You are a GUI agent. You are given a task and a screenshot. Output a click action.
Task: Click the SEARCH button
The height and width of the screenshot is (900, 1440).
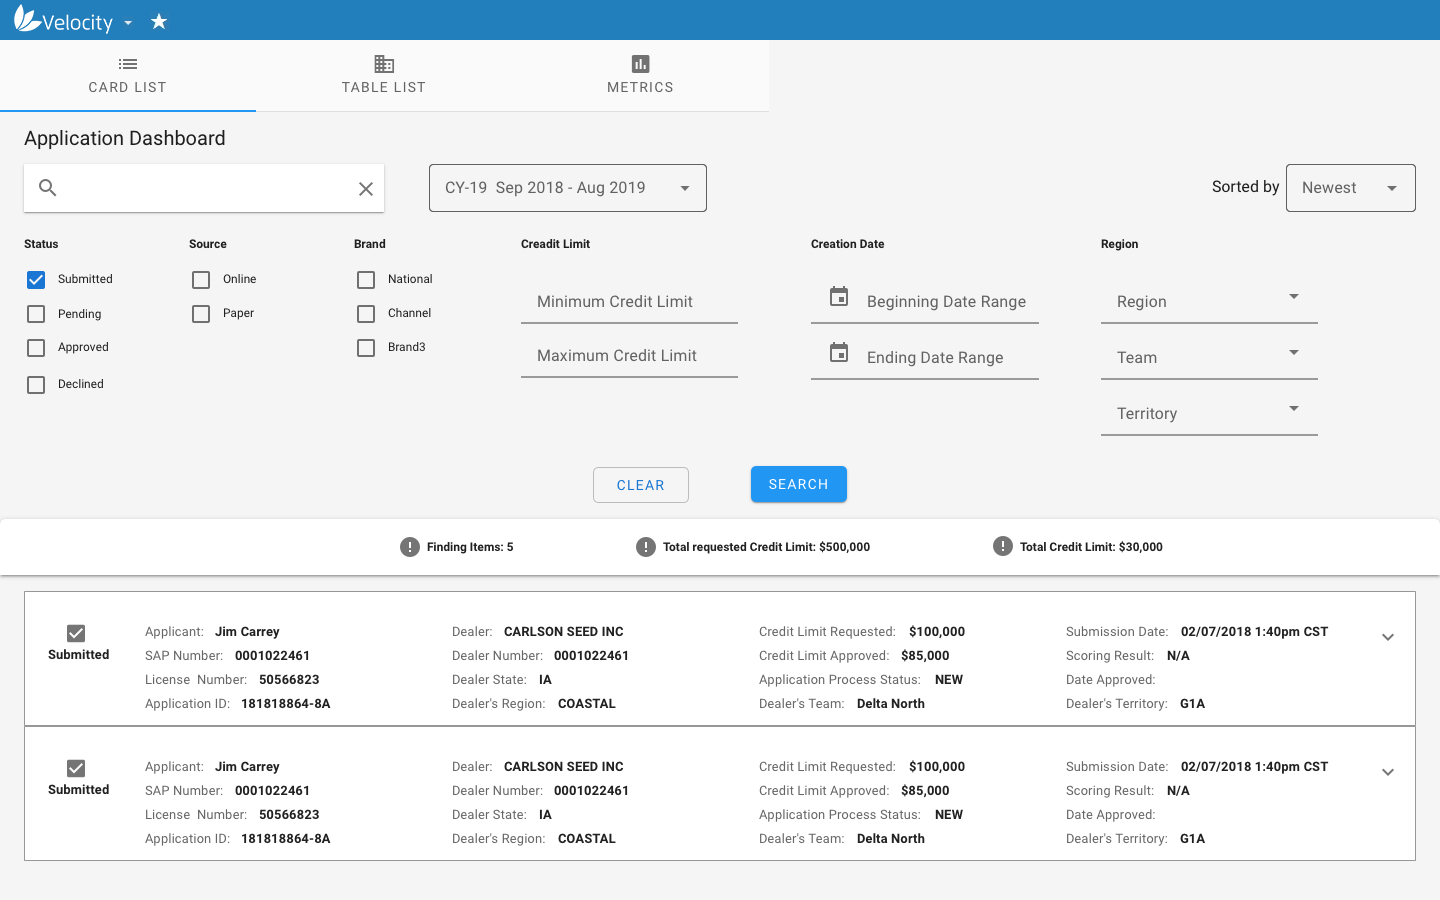click(x=799, y=484)
